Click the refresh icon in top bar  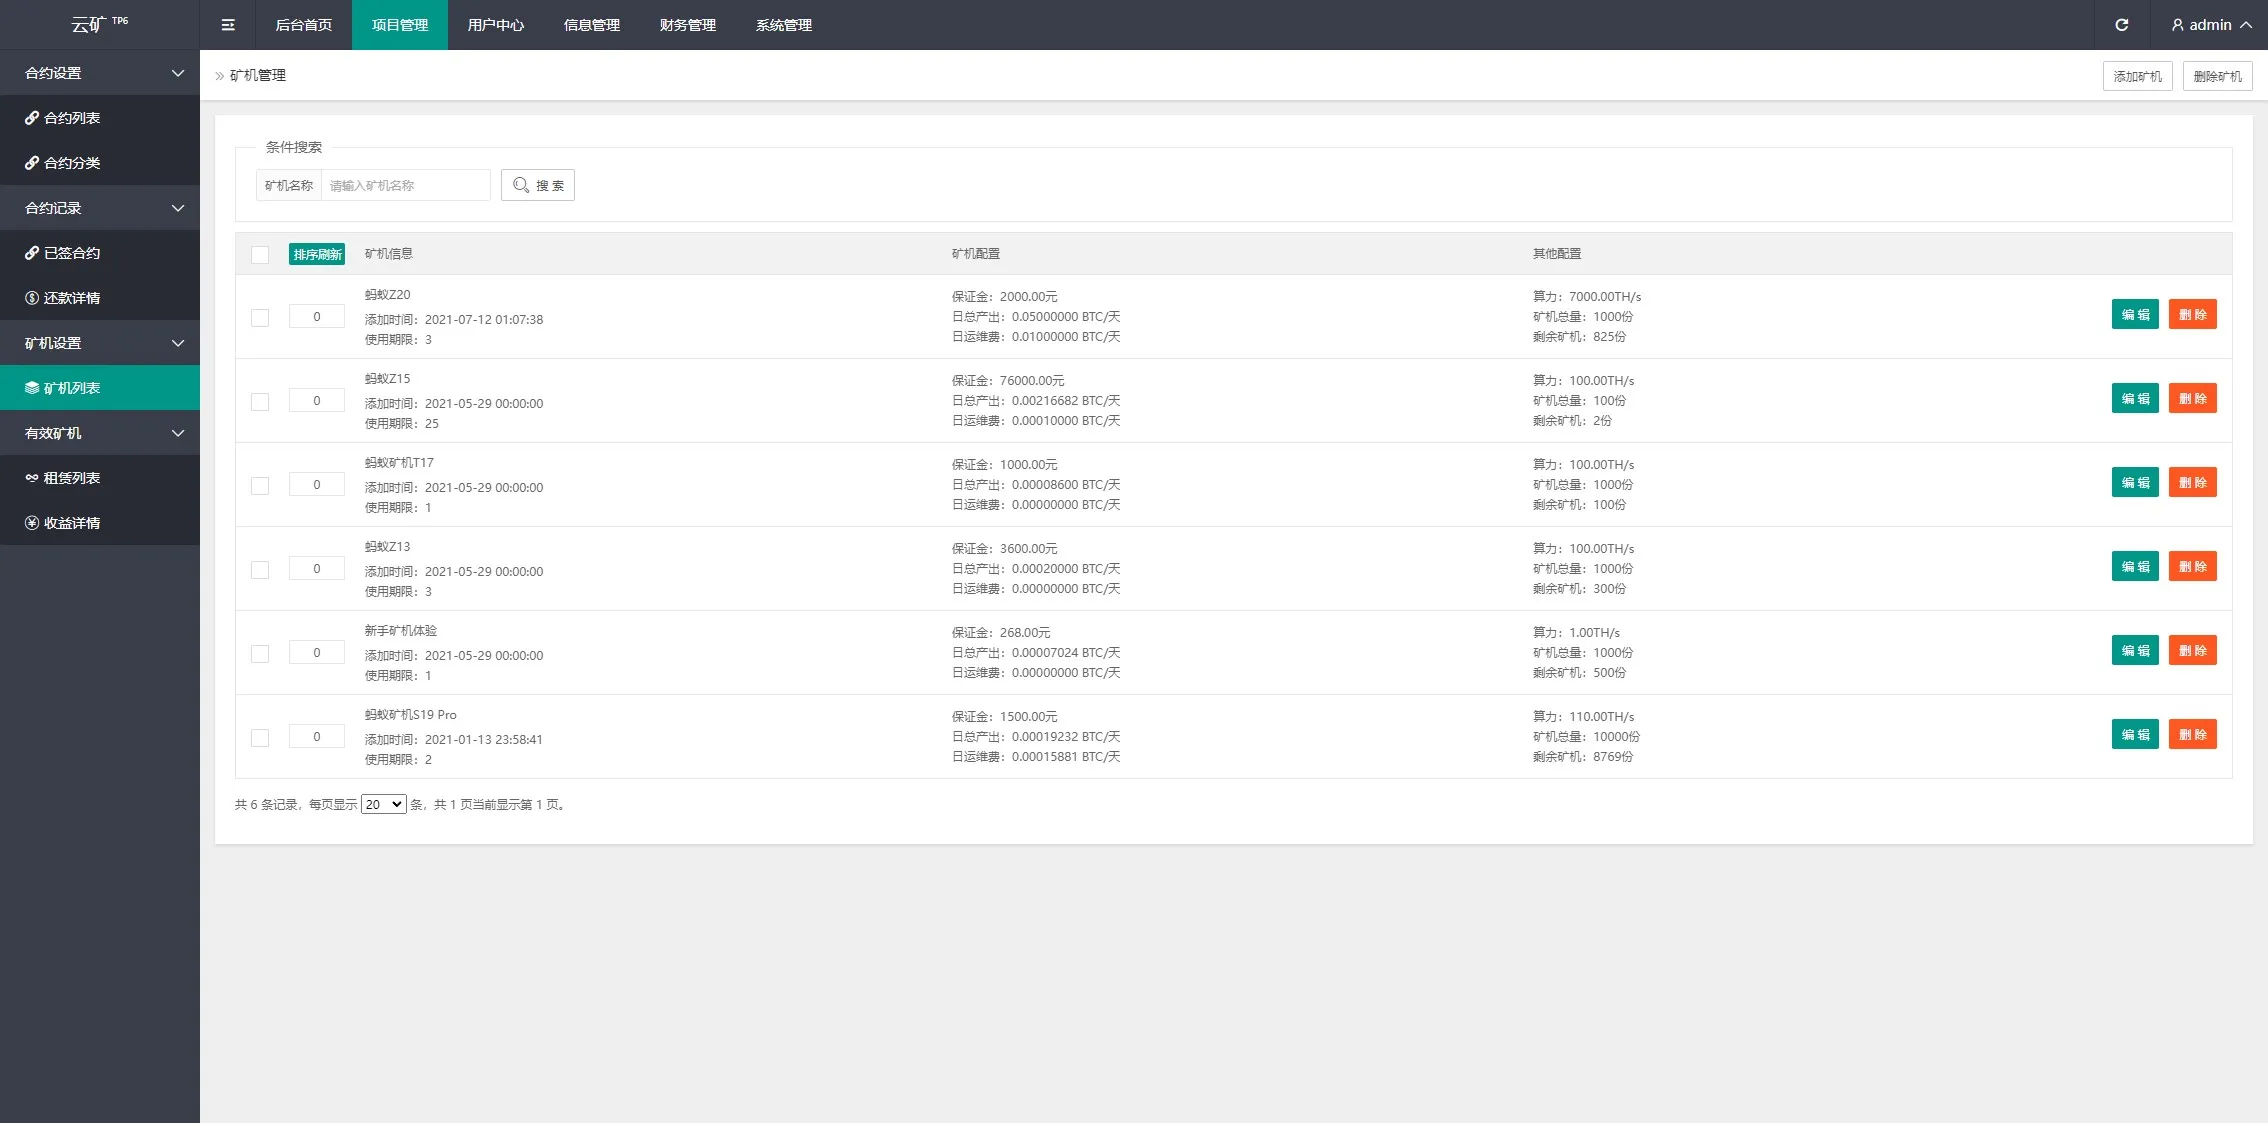(2121, 25)
